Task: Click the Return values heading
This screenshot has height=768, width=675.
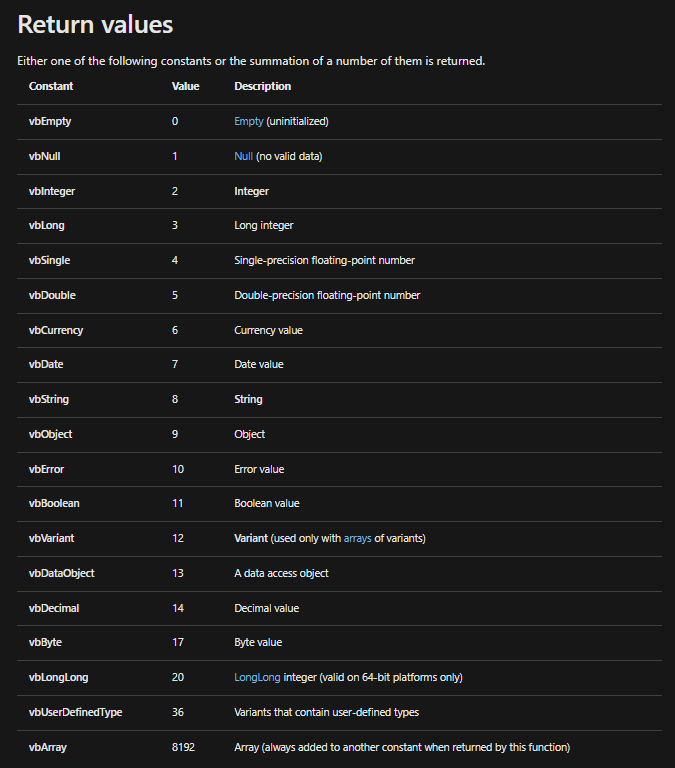Action: [x=95, y=24]
